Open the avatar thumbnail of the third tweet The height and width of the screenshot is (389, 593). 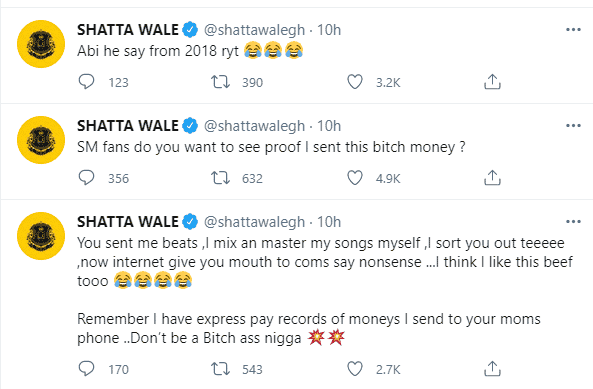tap(41, 236)
